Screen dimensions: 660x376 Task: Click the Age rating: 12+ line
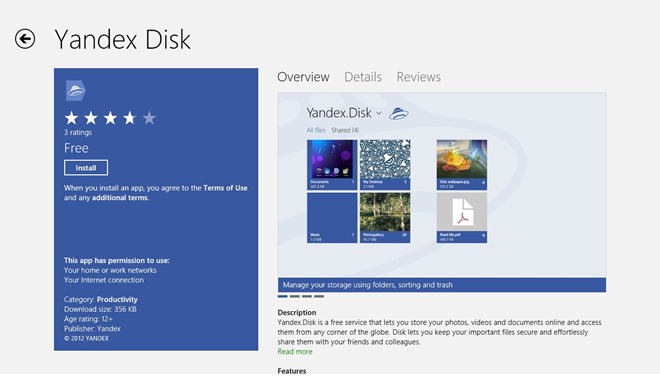88,319
